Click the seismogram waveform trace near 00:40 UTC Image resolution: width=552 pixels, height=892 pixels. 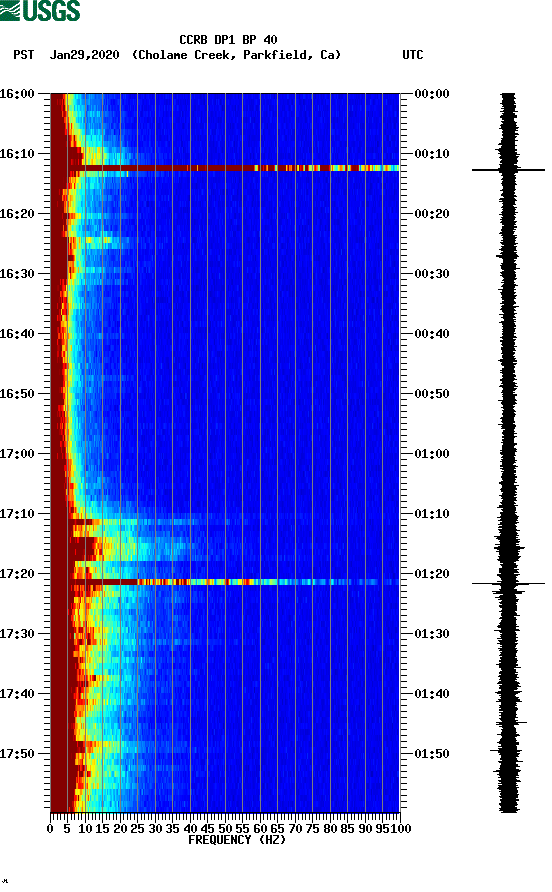point(508,334)
